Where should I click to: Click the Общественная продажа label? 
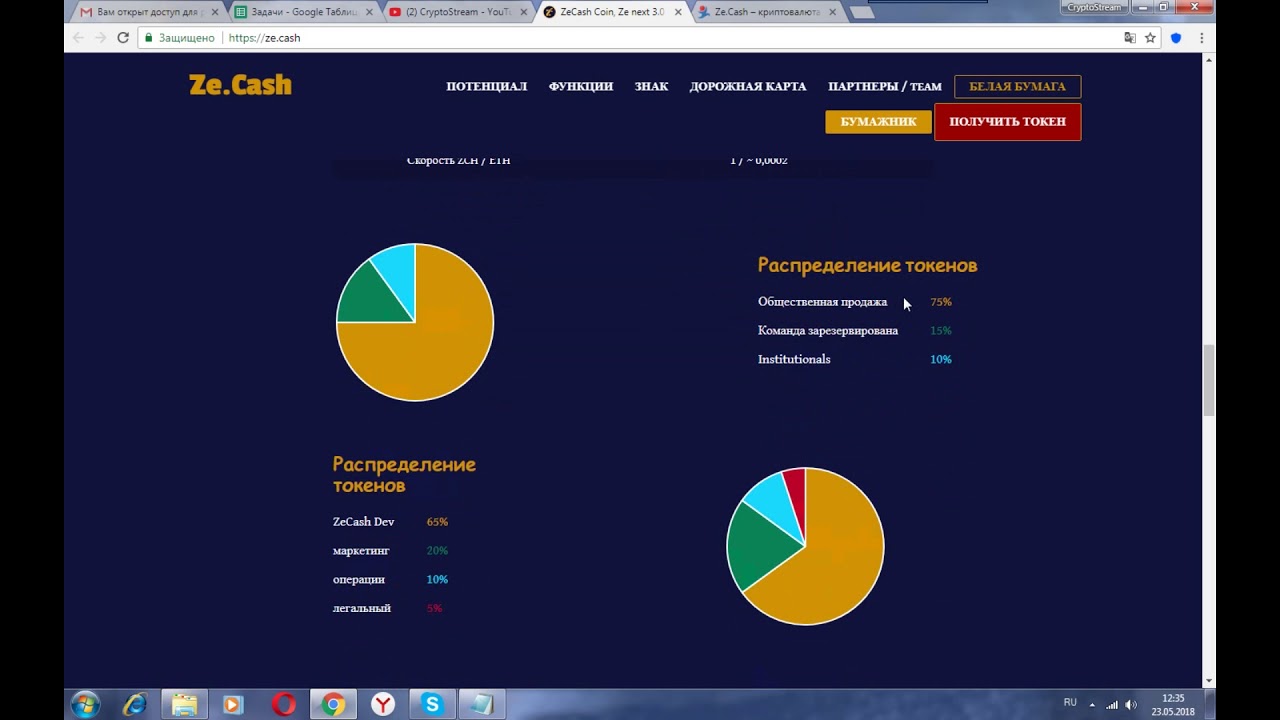(x=822, y=302)
